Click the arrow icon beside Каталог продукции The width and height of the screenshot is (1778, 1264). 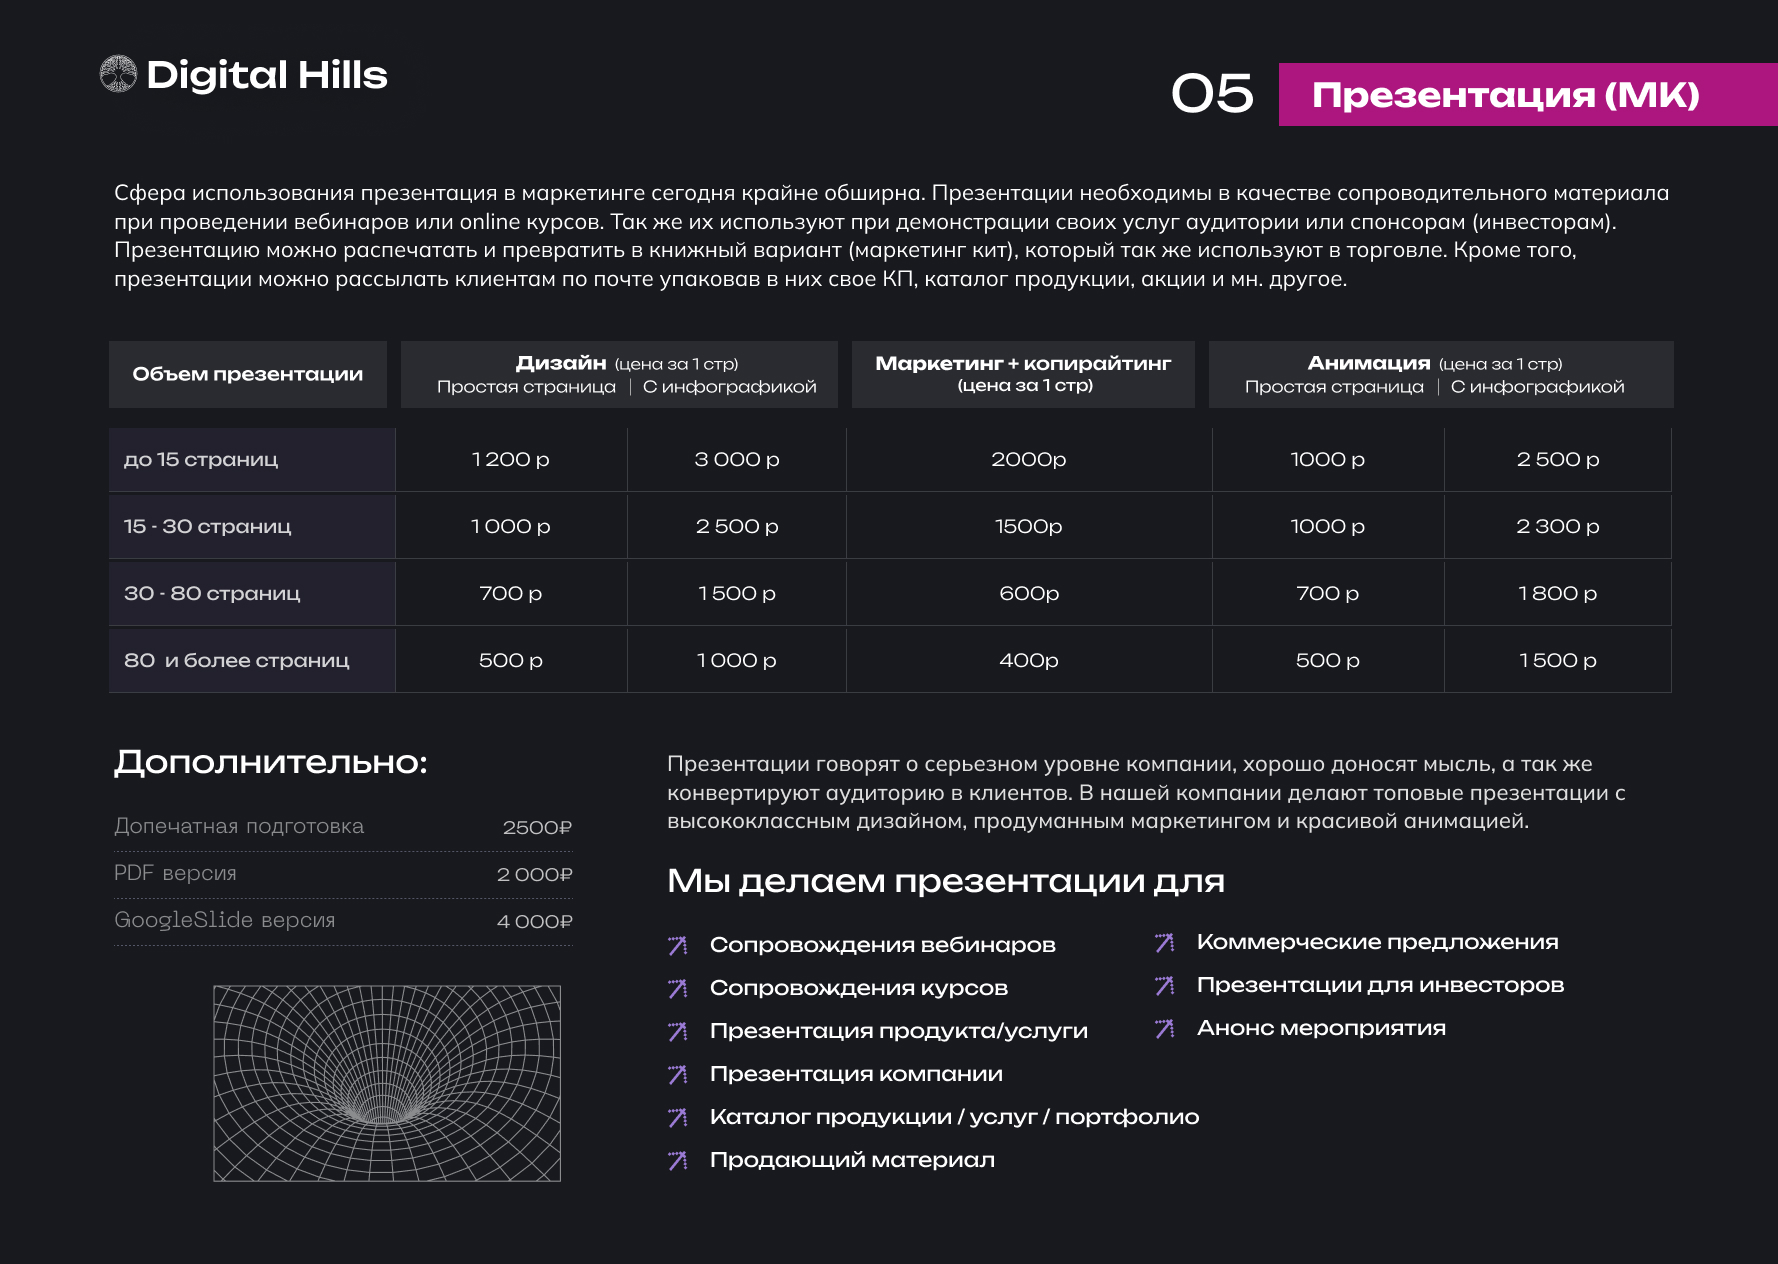678,1117
